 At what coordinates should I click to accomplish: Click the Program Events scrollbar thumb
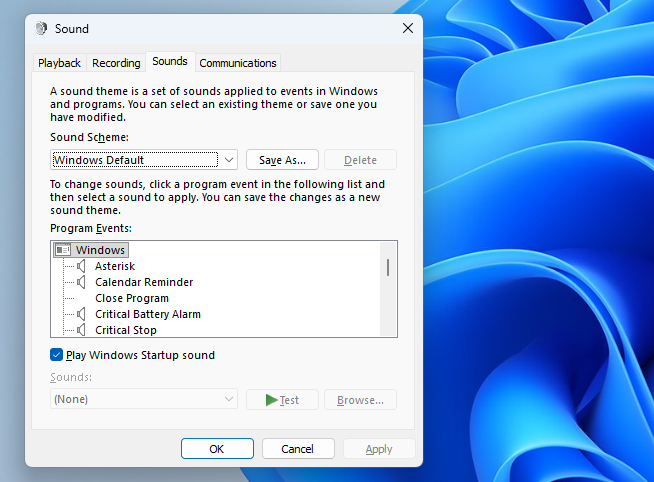coord(388,267)
